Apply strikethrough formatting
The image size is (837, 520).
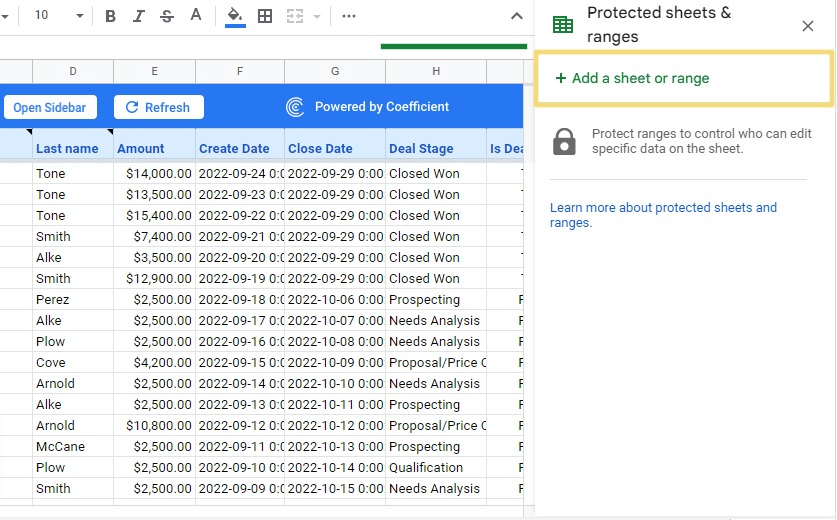pyautogui.click(x=166, y=16)
